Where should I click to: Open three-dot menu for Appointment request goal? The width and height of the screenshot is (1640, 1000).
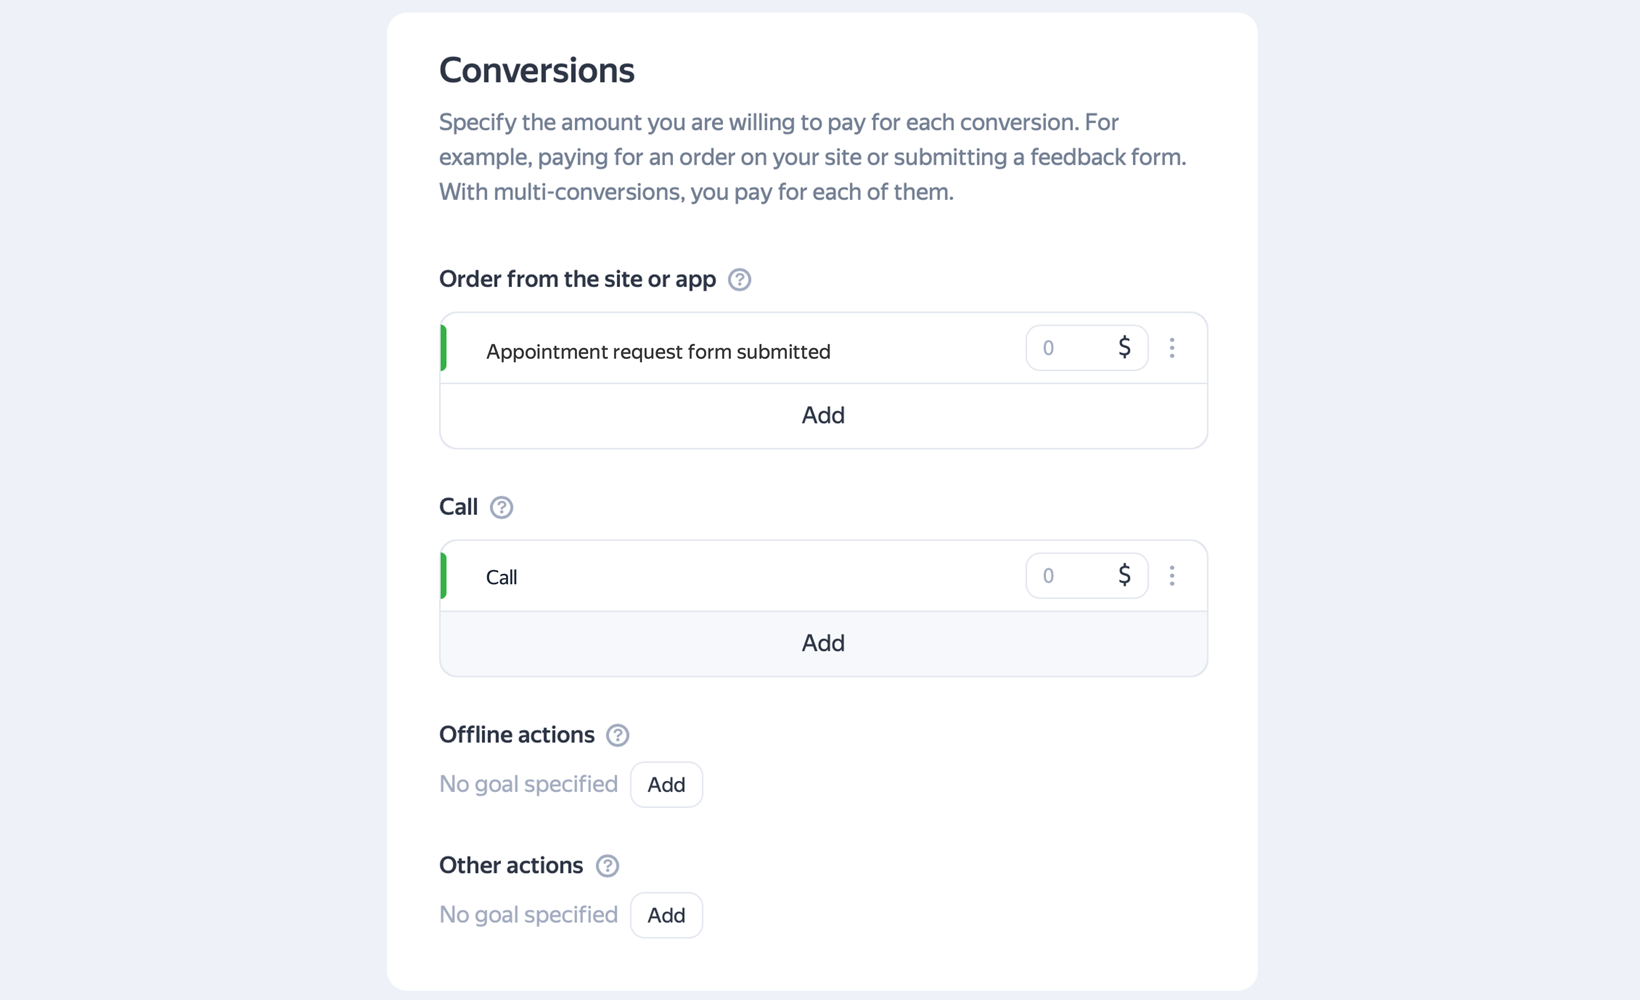tap(1172, 348)
